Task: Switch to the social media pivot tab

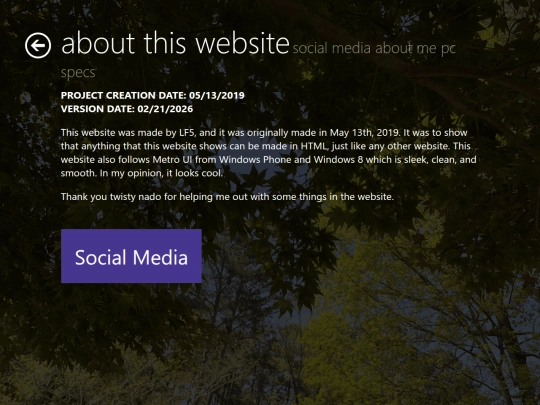Action: coord(332,48)
